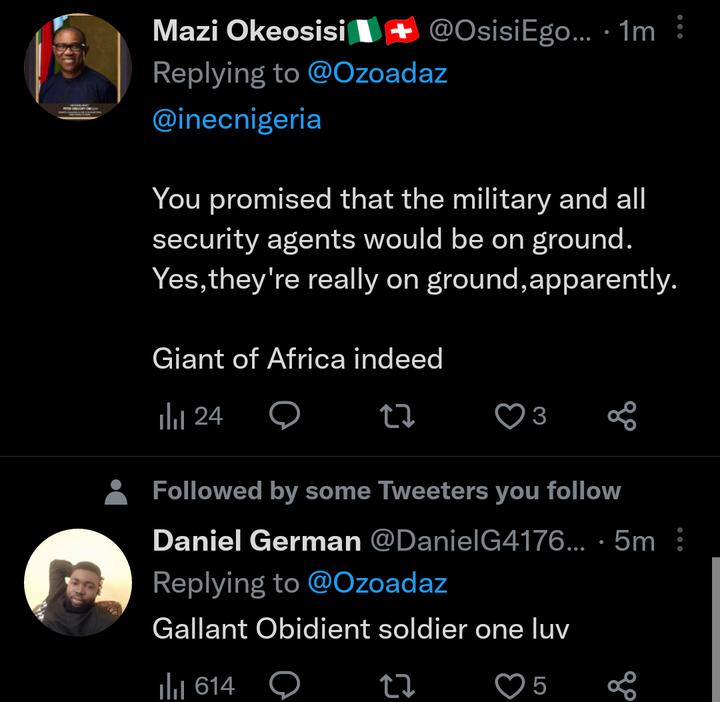
Task: Open Mazi Okeosisi's profile picture
Action: [78, 67]
